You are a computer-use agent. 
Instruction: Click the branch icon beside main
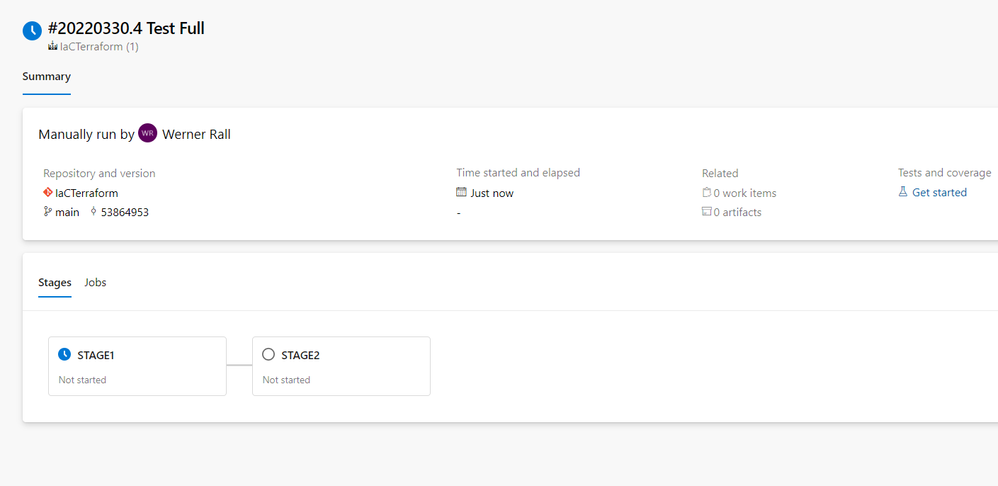pos(48,212)
